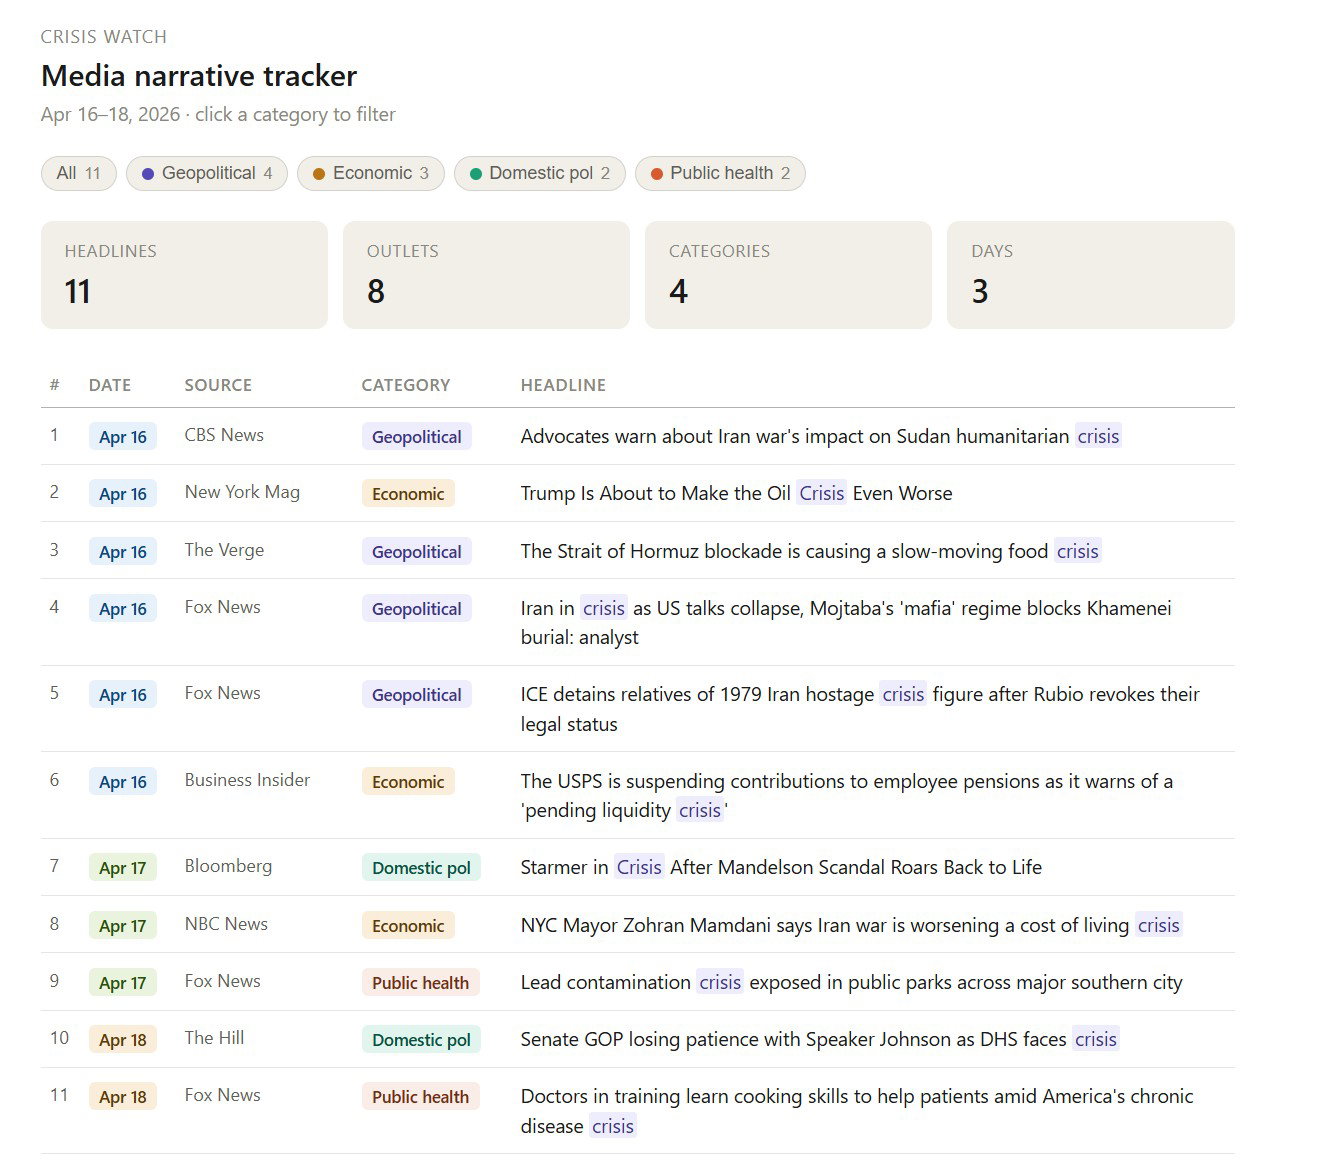1321x1171 pixels.
Task: Click Apr 16 date badge in row 1
Action: click(x=123, y=437)
